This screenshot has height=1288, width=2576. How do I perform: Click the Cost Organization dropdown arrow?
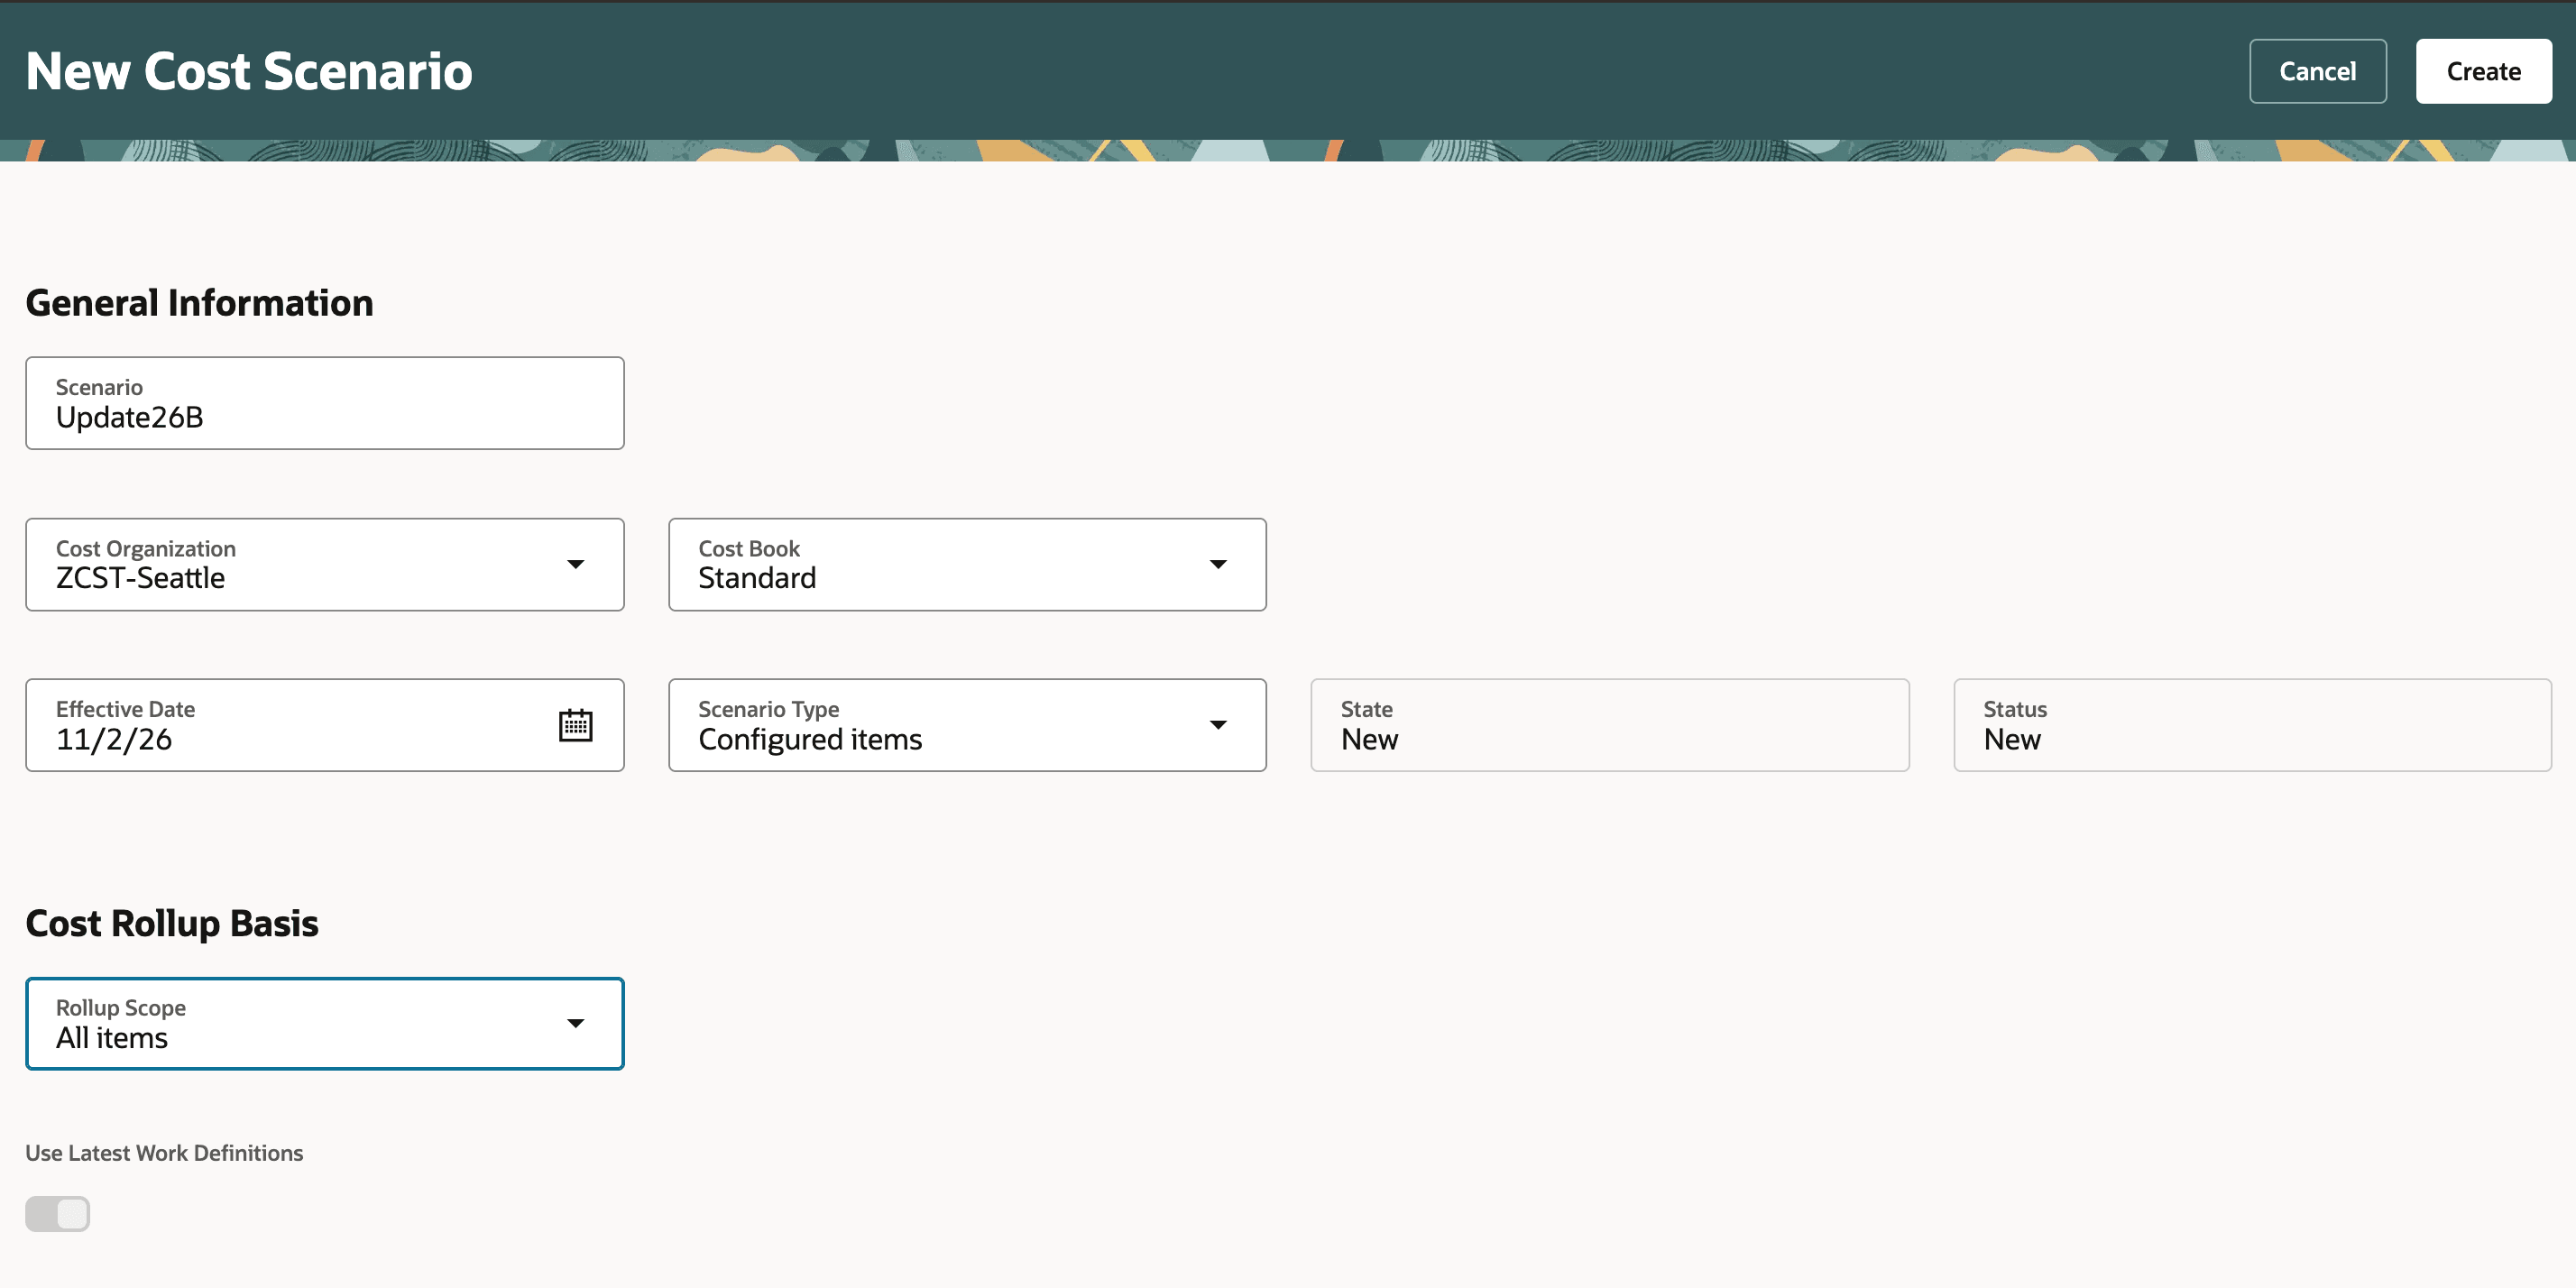576,564
